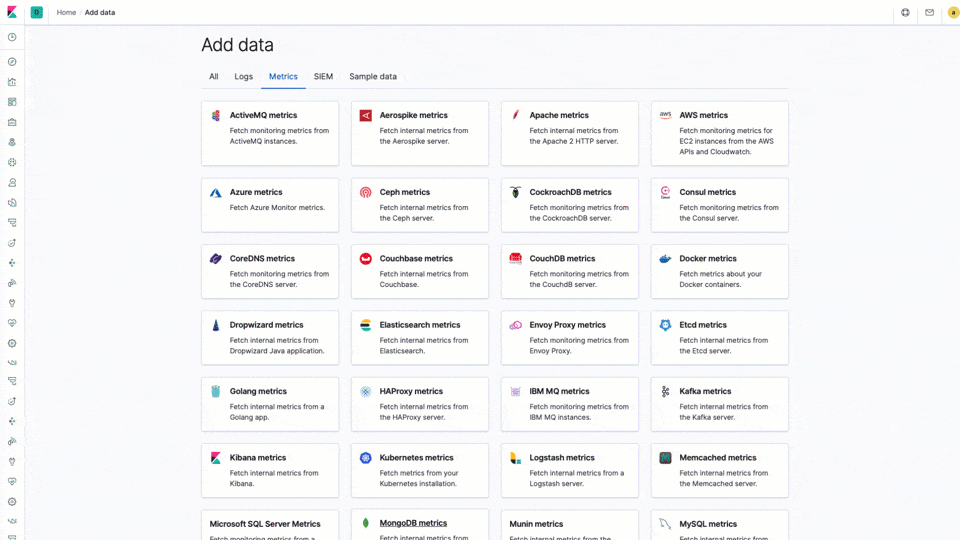Open Maps icon in sidebar

pos(12,142)
